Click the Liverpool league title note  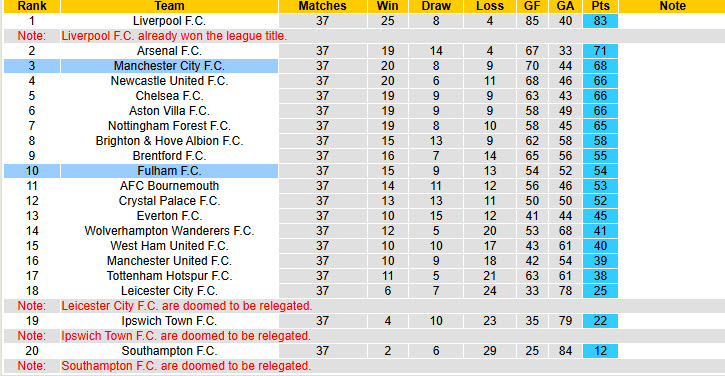point(174,36)
